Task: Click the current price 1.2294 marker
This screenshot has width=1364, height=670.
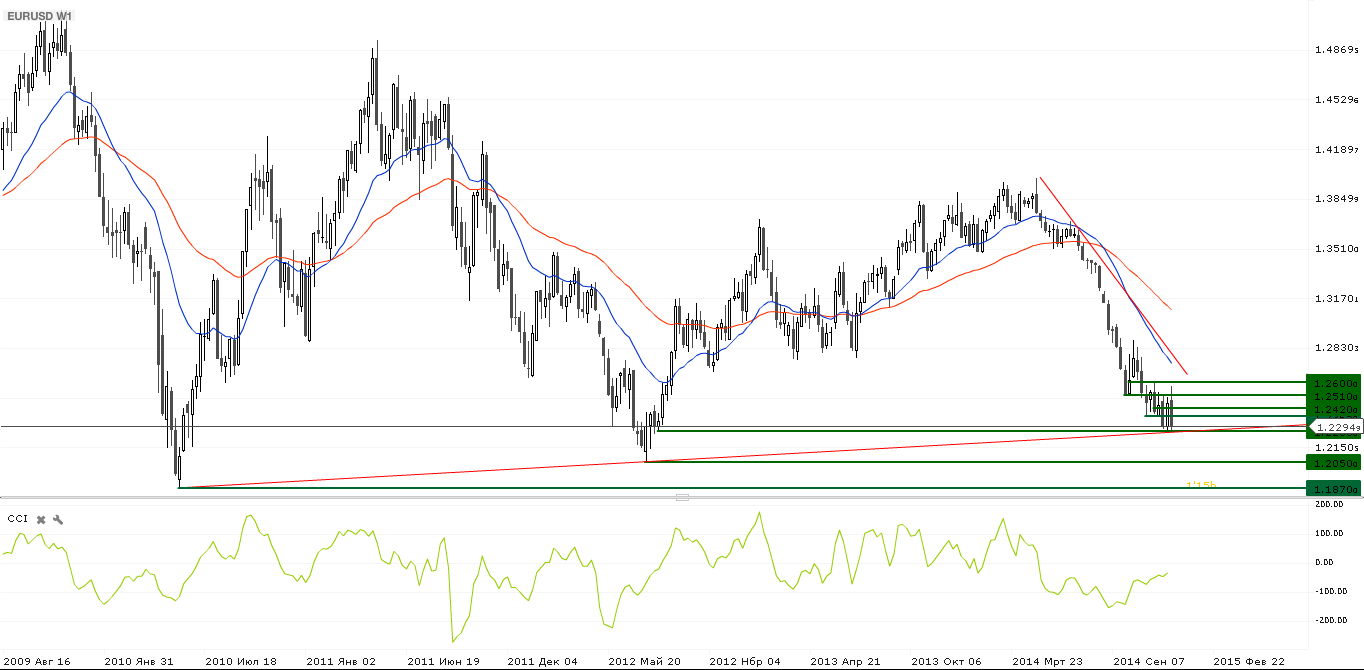Action: click(1336, 427)
